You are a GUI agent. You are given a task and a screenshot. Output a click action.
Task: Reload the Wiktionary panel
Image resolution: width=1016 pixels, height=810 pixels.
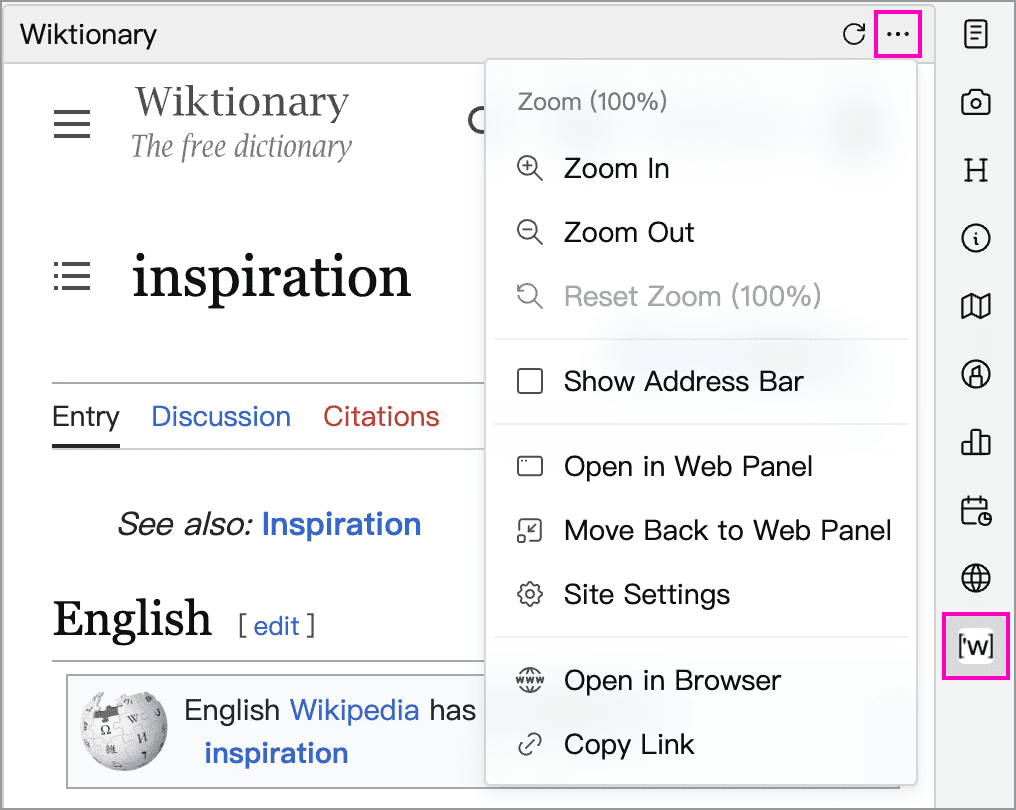coord(854,34)
